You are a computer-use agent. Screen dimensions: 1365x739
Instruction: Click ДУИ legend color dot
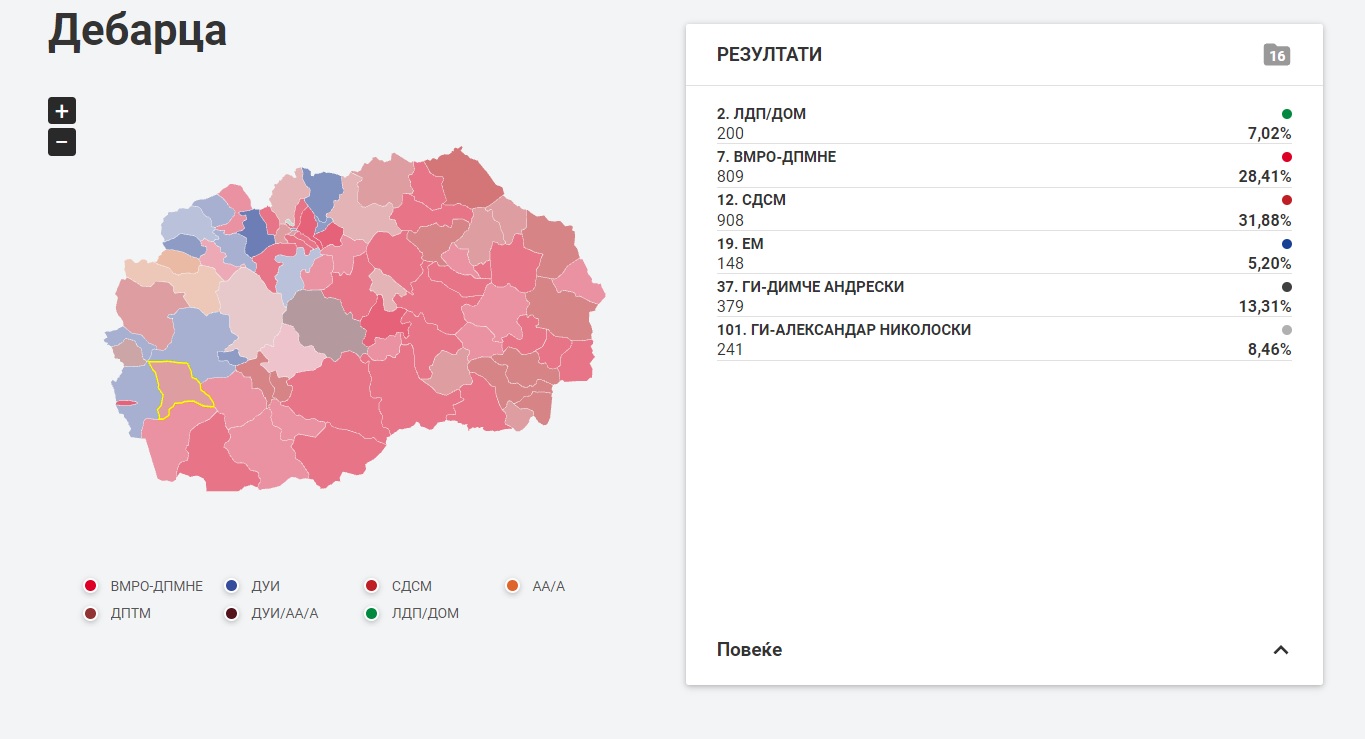(232, 586)
